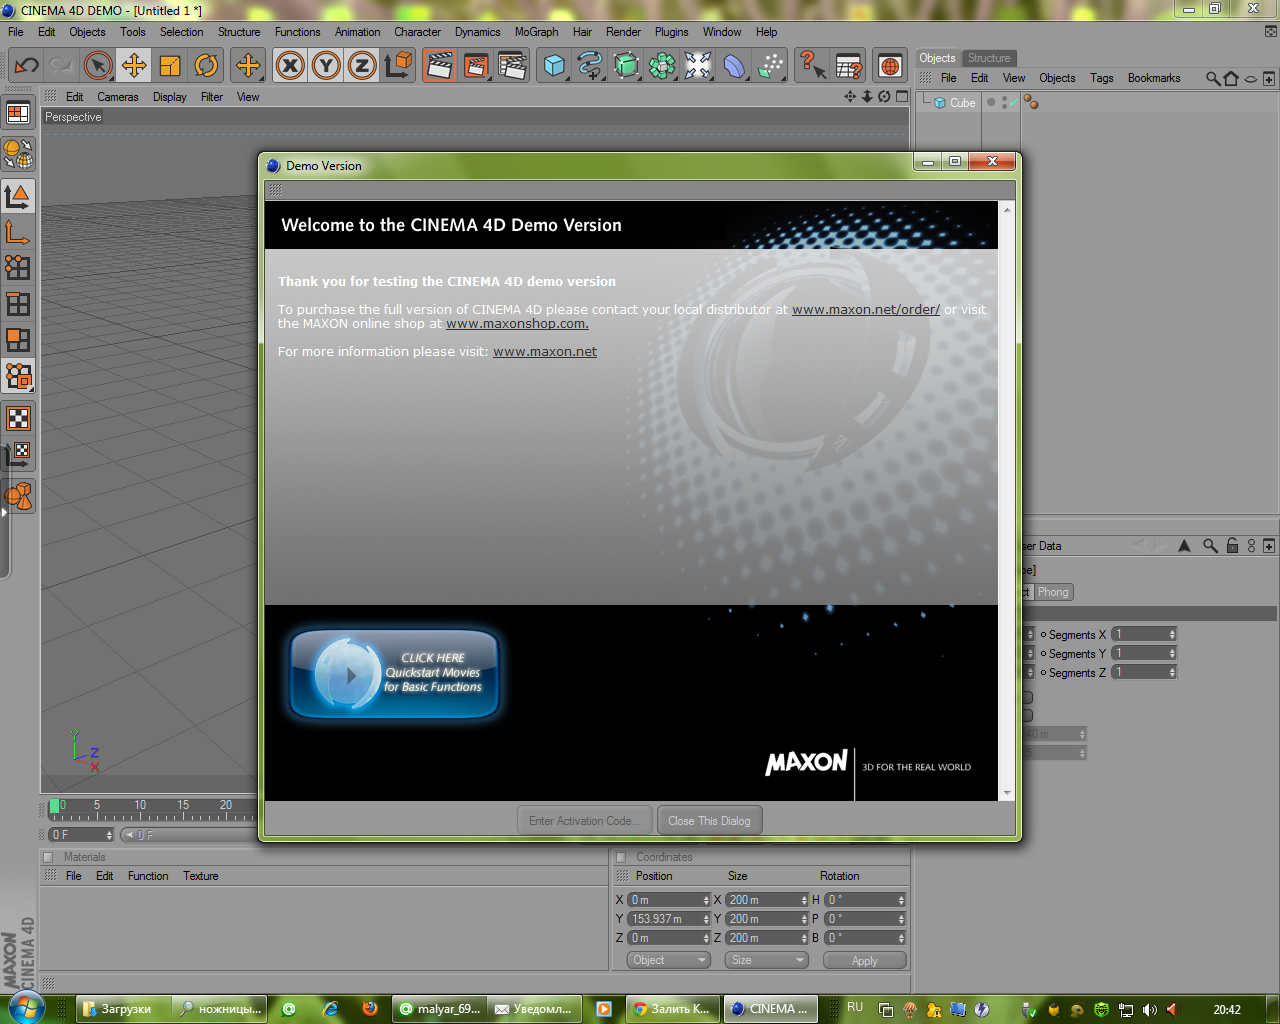Toggle the Z axis lock
Screen dimensions: 1280x1024
(362, 66)
